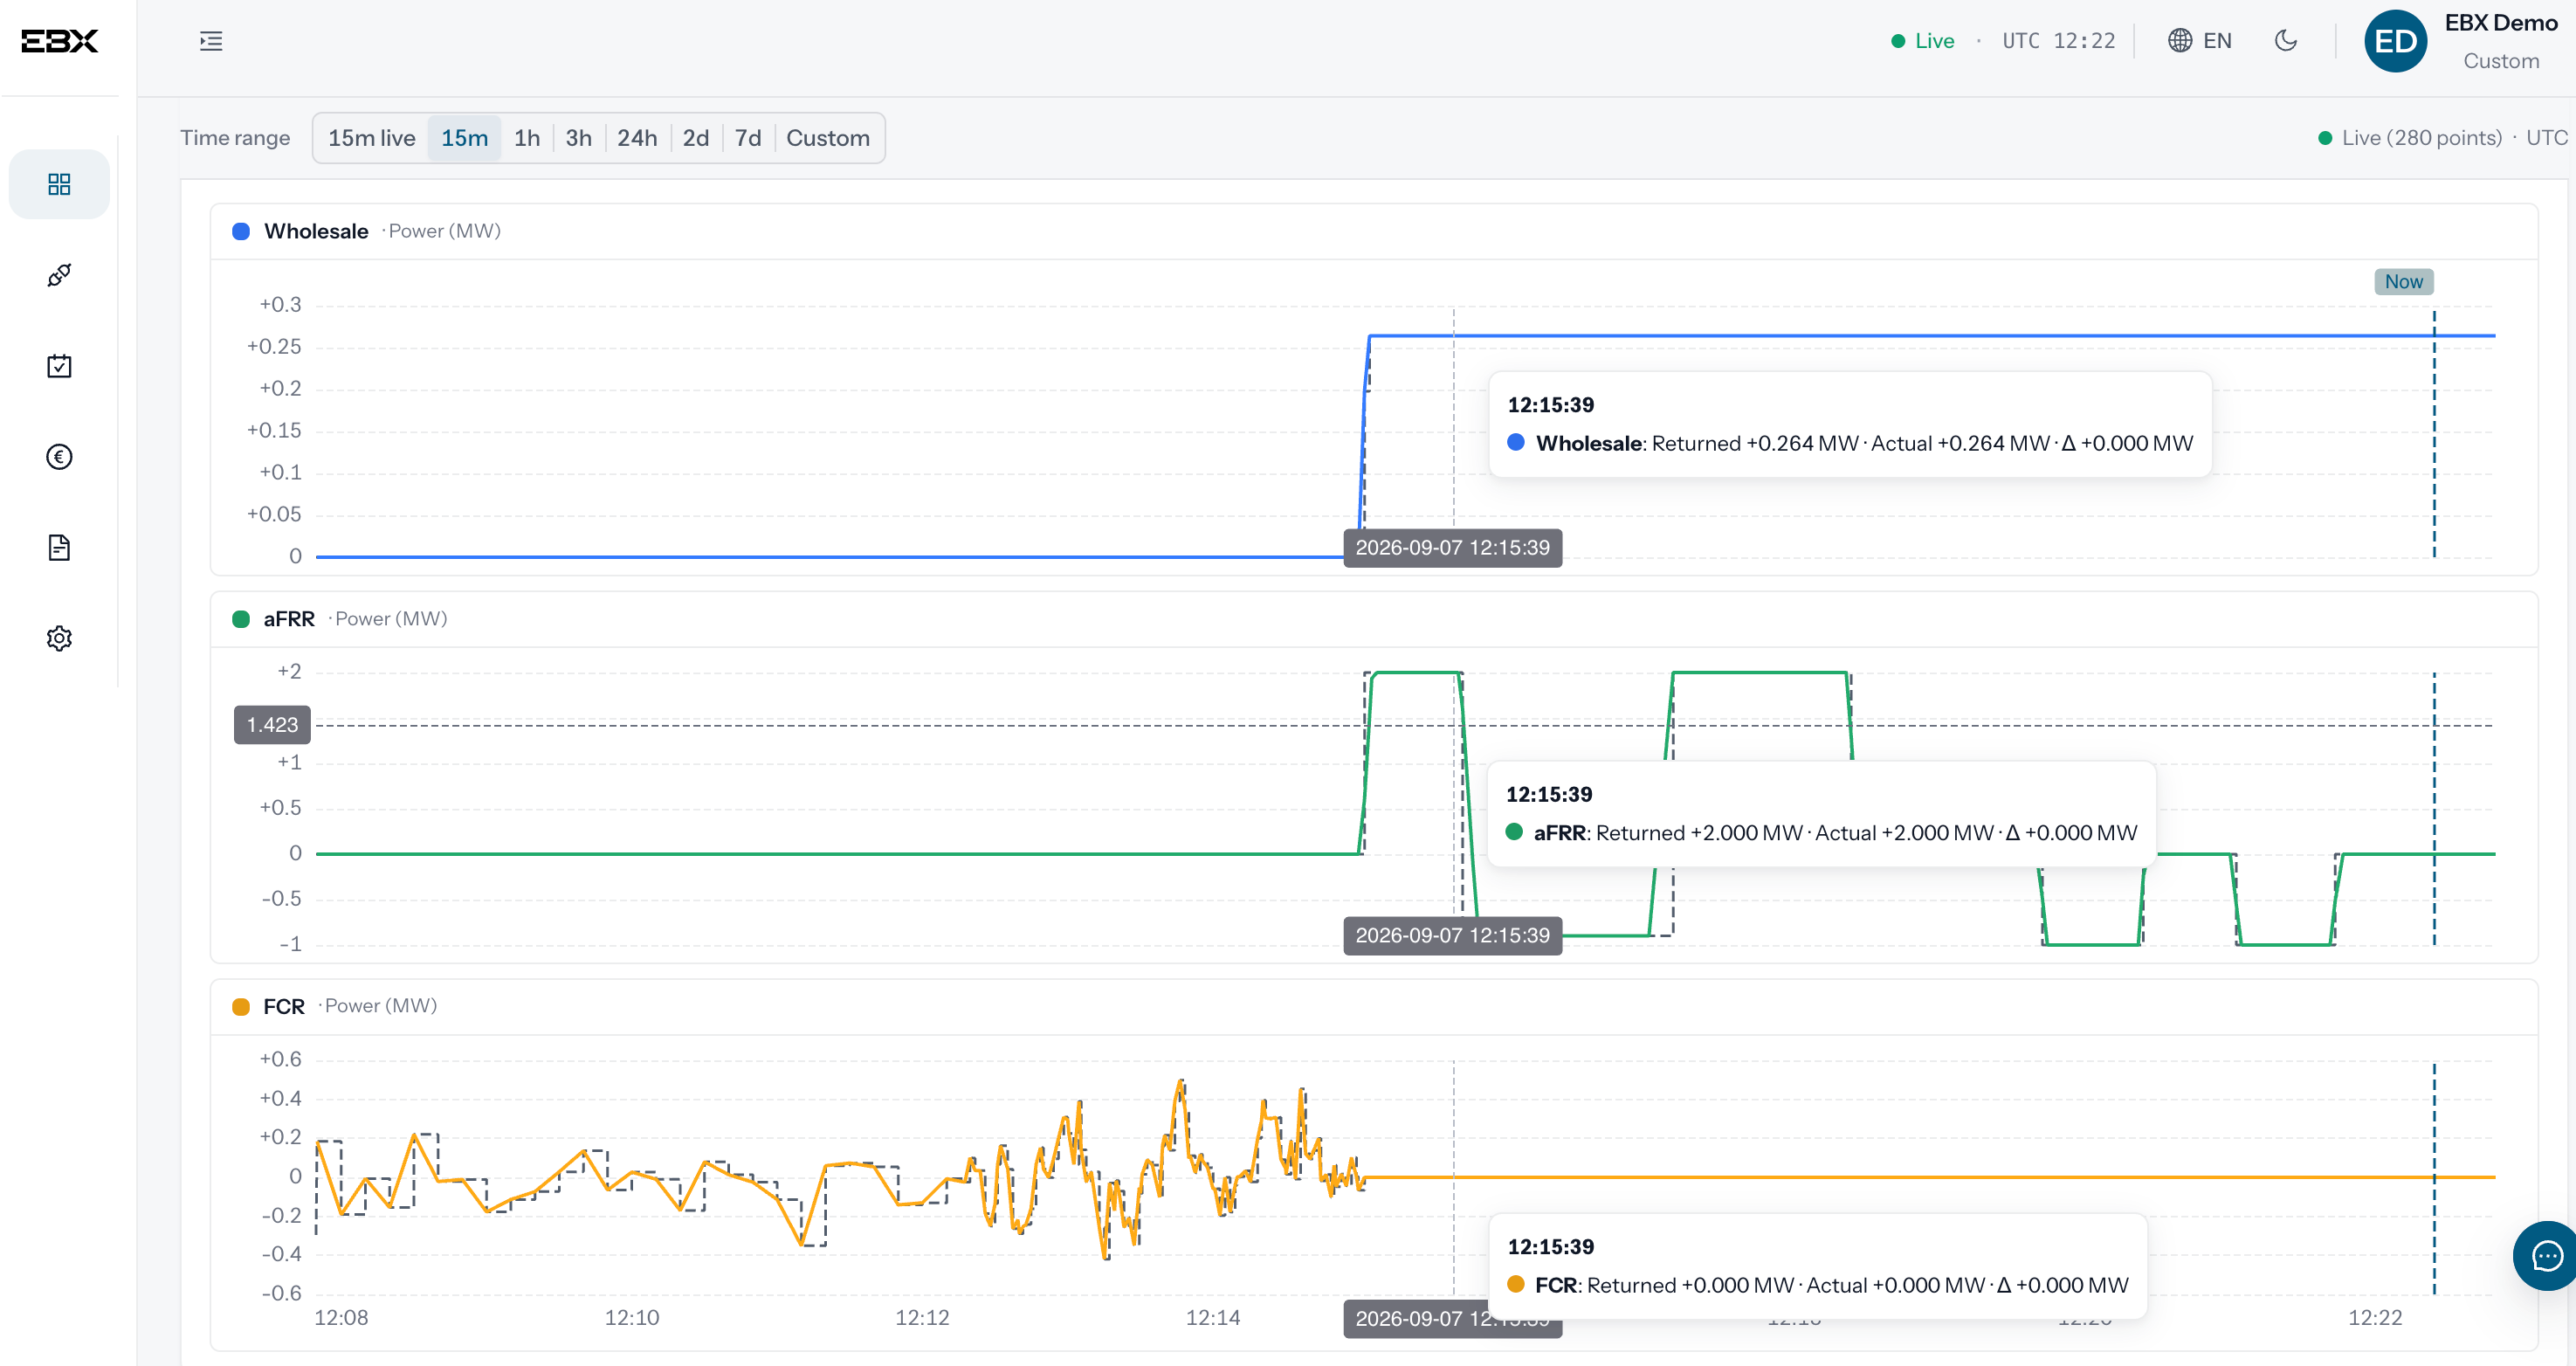
Task: Open the plug connections icon in sidebar
Action: tap(59, 275)
